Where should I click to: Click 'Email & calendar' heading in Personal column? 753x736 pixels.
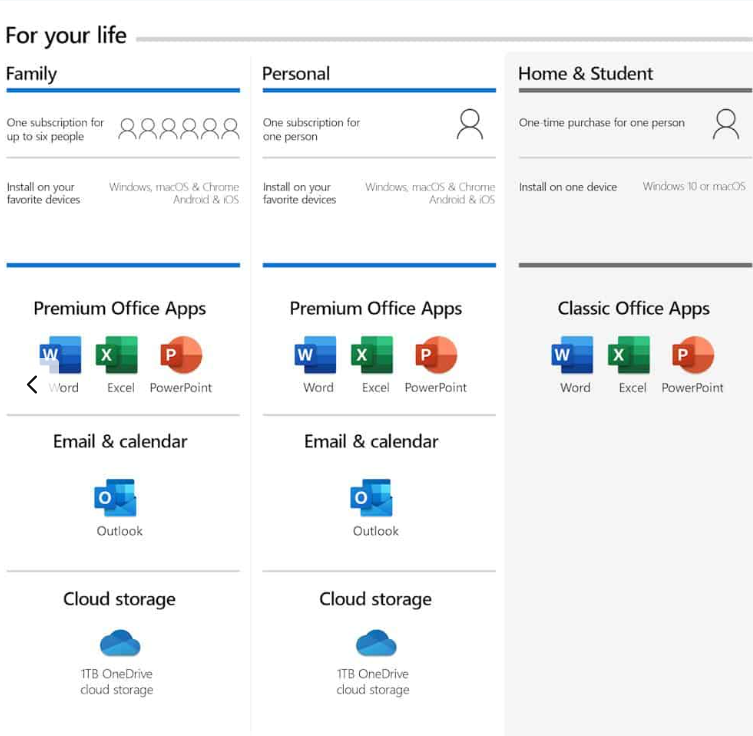tap(371, 441)
